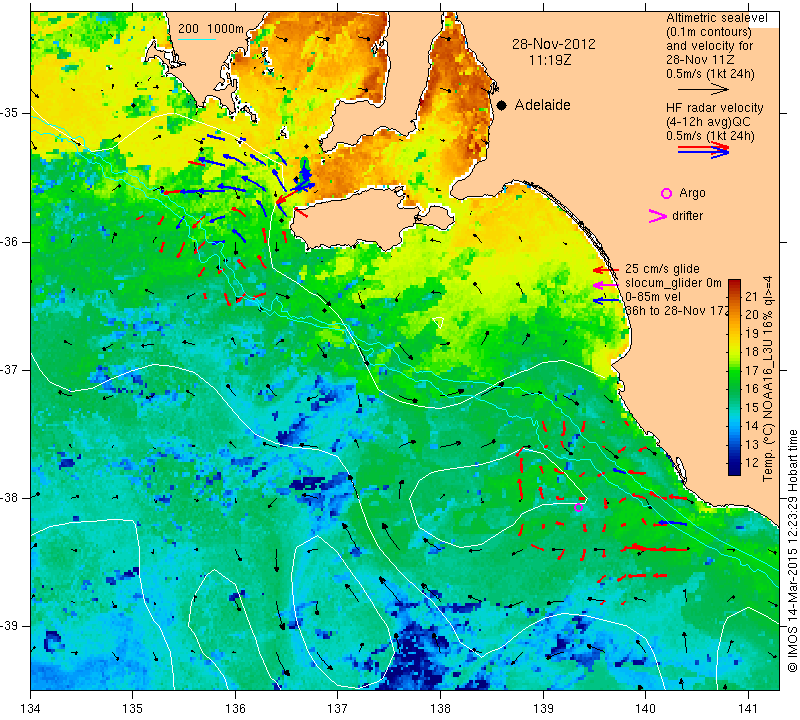The width and height of the screenshot is (800, 720).
Task: Click the red 25 cm/s glide arrow
Action: tap(606, 270)
